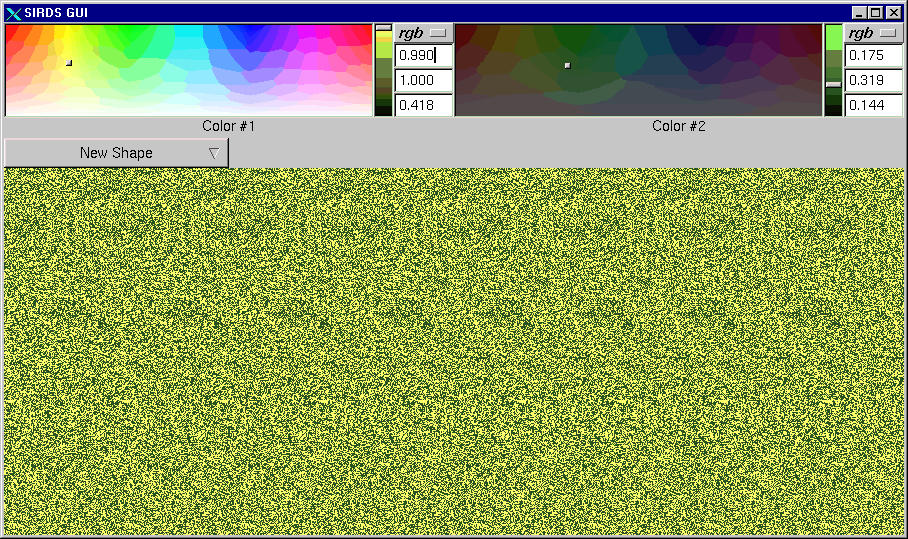Maximize the SIRDS GUI window

point(876,13)
